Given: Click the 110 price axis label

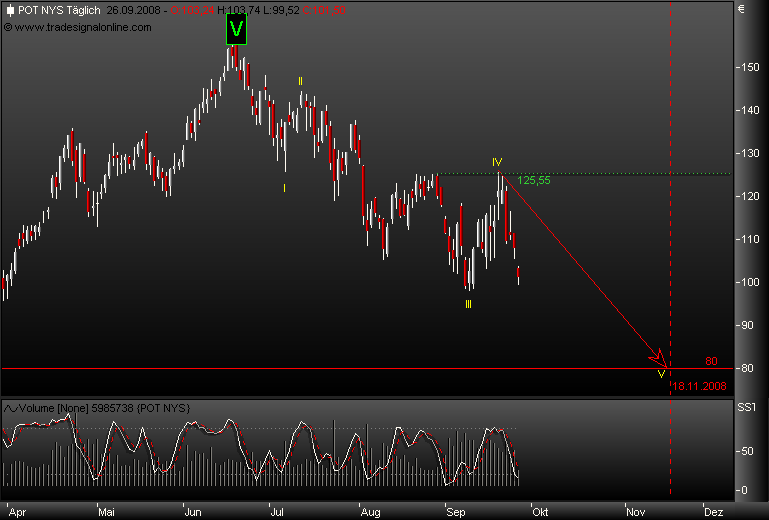Looking at the screenshot, I should pyautogui.click(x=748, y=239).
